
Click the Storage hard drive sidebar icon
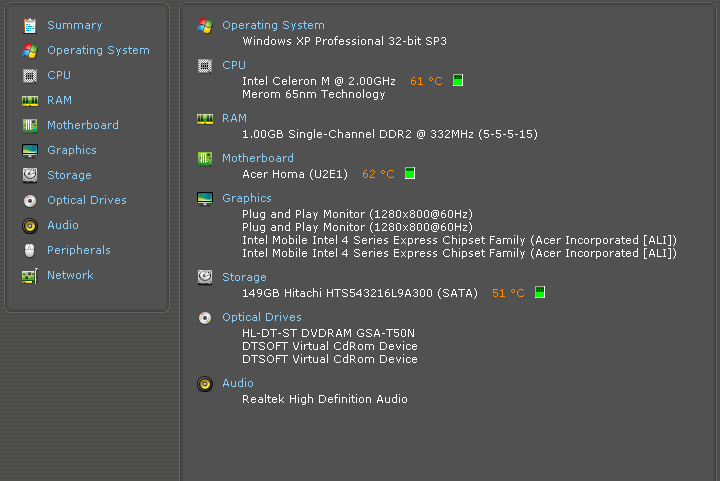pos(30,175)
